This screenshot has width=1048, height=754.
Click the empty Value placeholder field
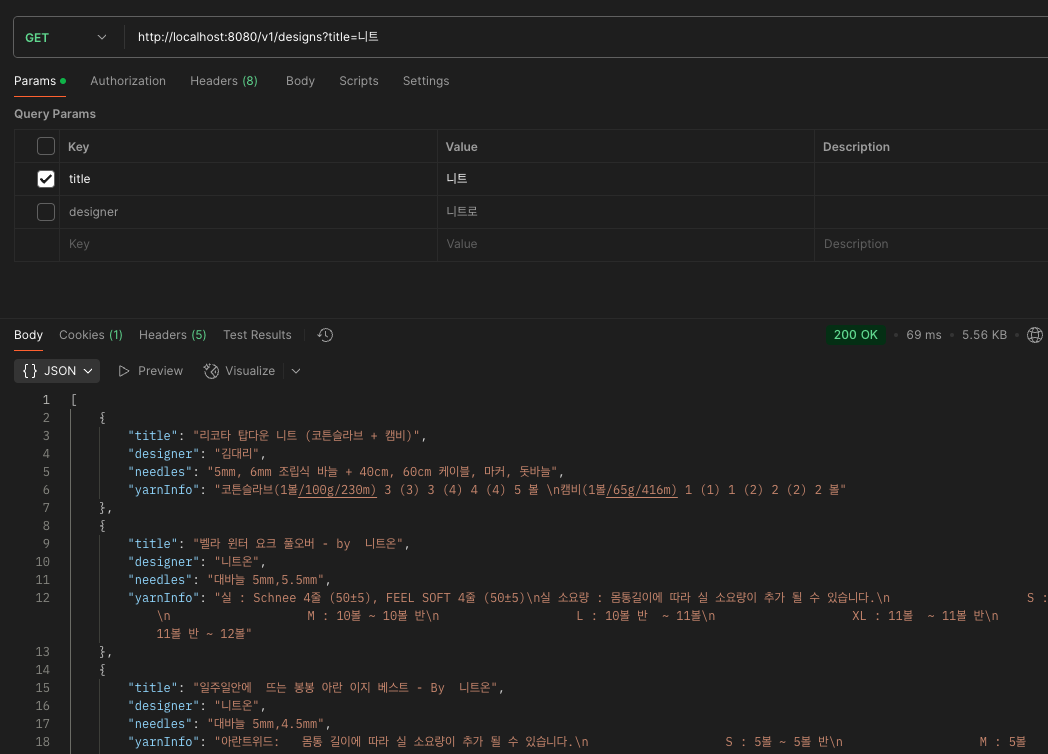tap(626, 245)
